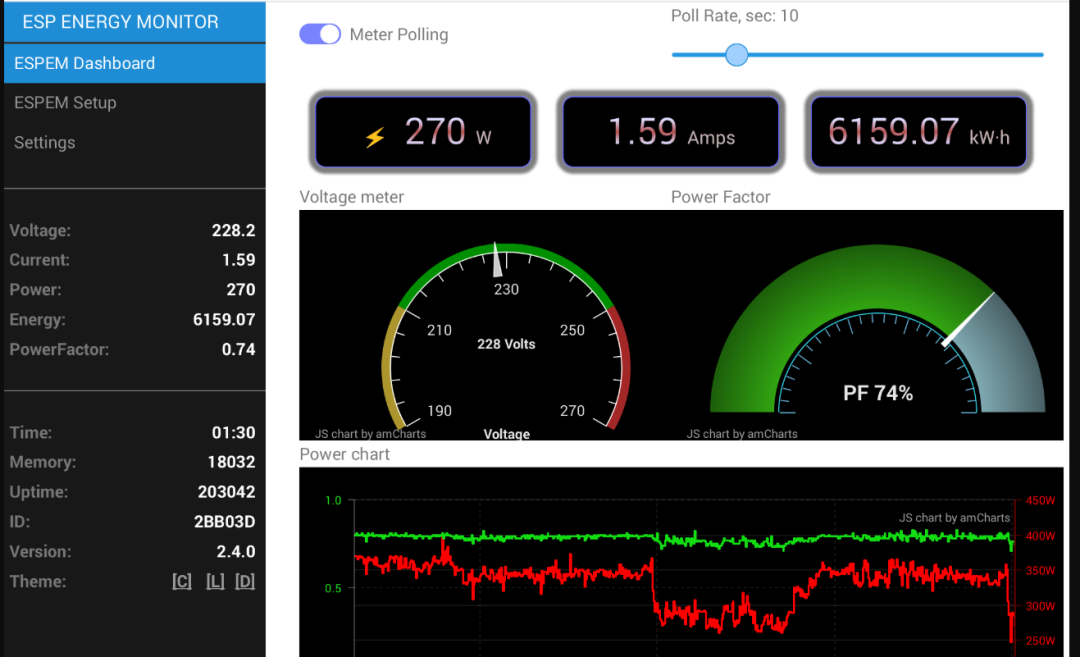1080x657 pixels.
Task: Switch to the [D] theme
Action: [x=245, y=581]
